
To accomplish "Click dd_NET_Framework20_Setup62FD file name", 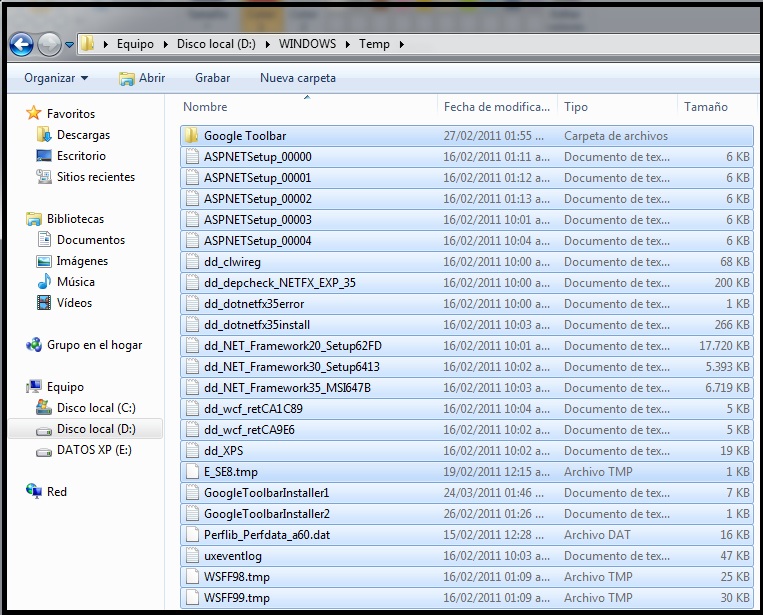I will [292, 346].
